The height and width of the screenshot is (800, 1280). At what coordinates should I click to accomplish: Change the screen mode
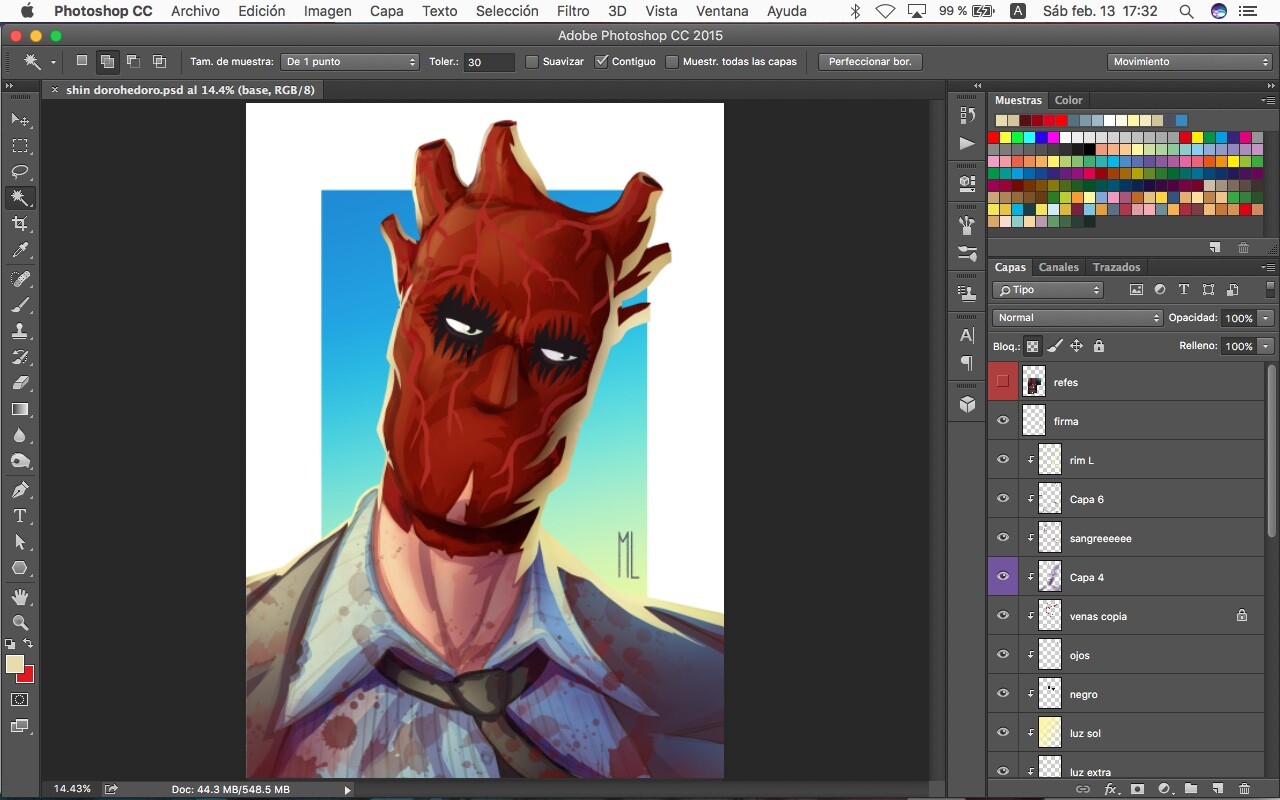20,726
